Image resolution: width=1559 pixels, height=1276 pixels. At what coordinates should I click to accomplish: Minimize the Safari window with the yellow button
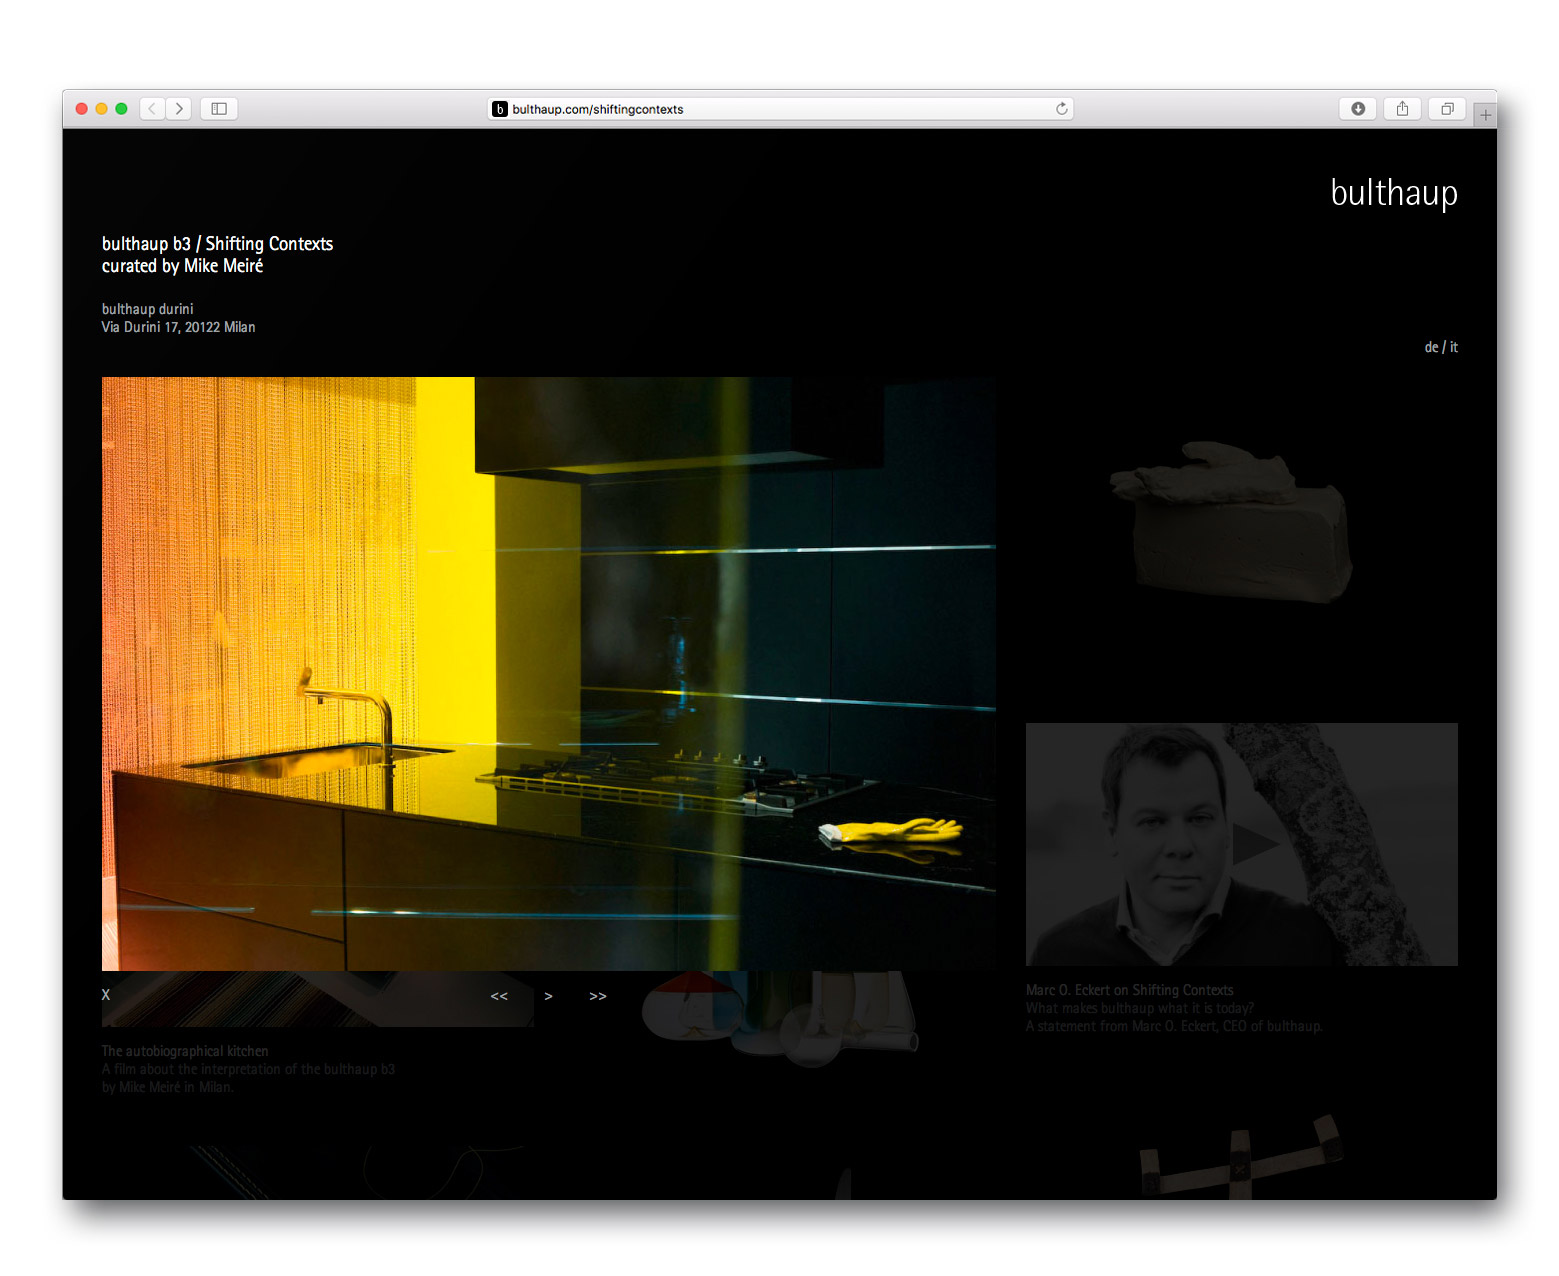tap(101, 108)
